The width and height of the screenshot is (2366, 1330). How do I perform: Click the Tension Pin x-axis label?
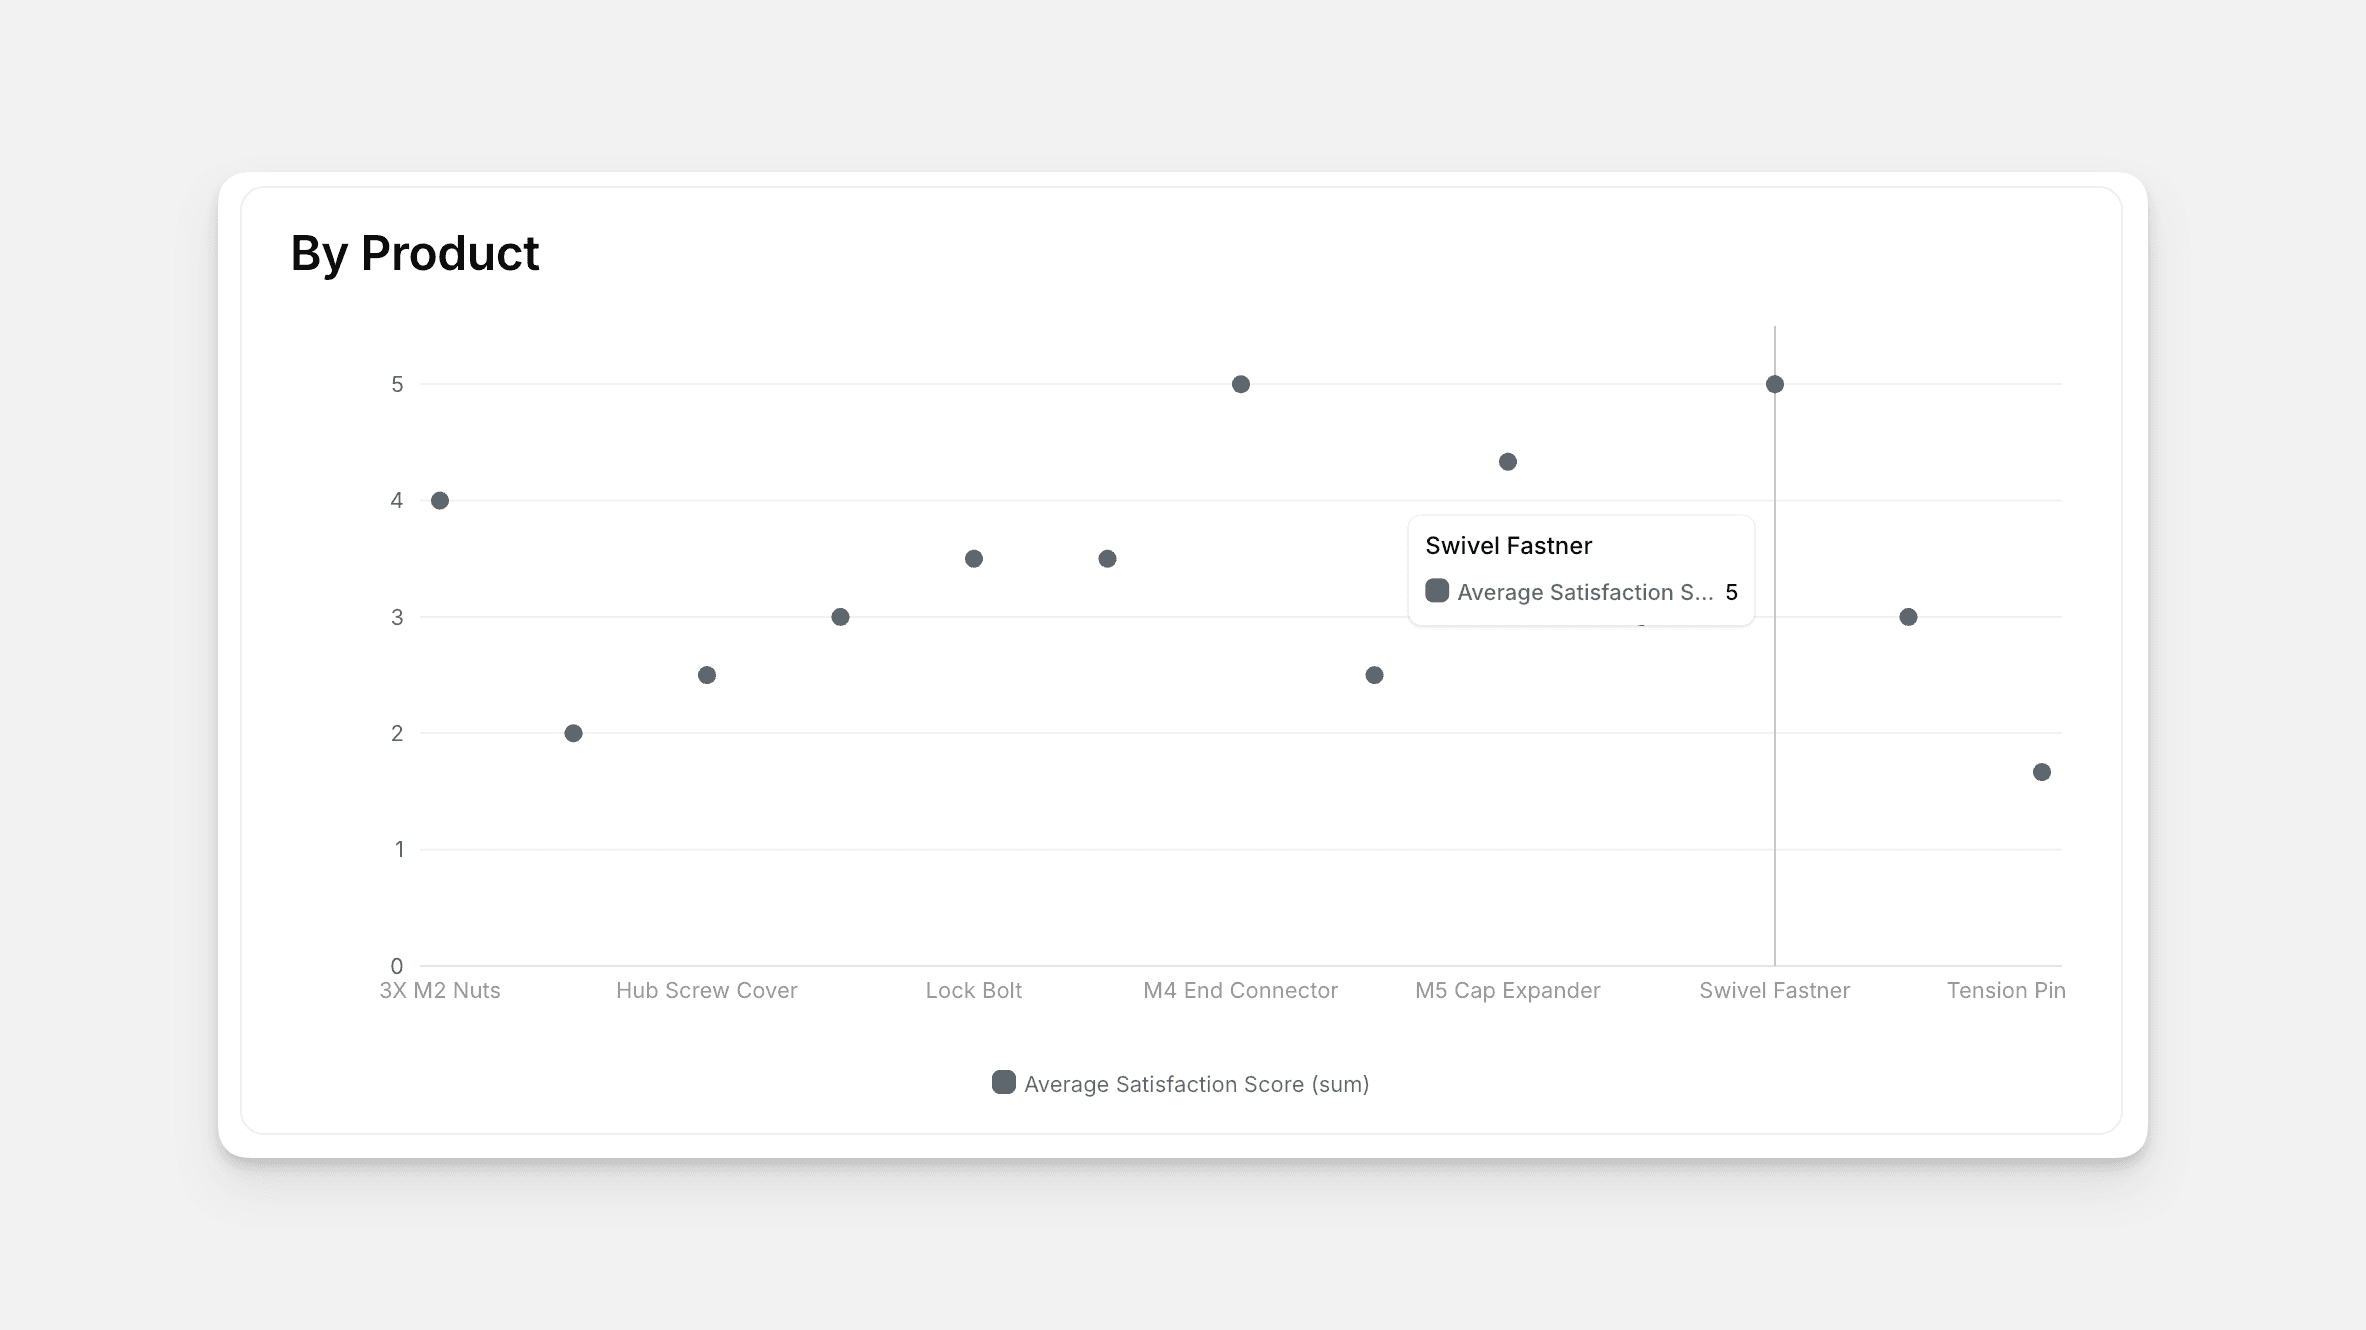point(2006,990)
